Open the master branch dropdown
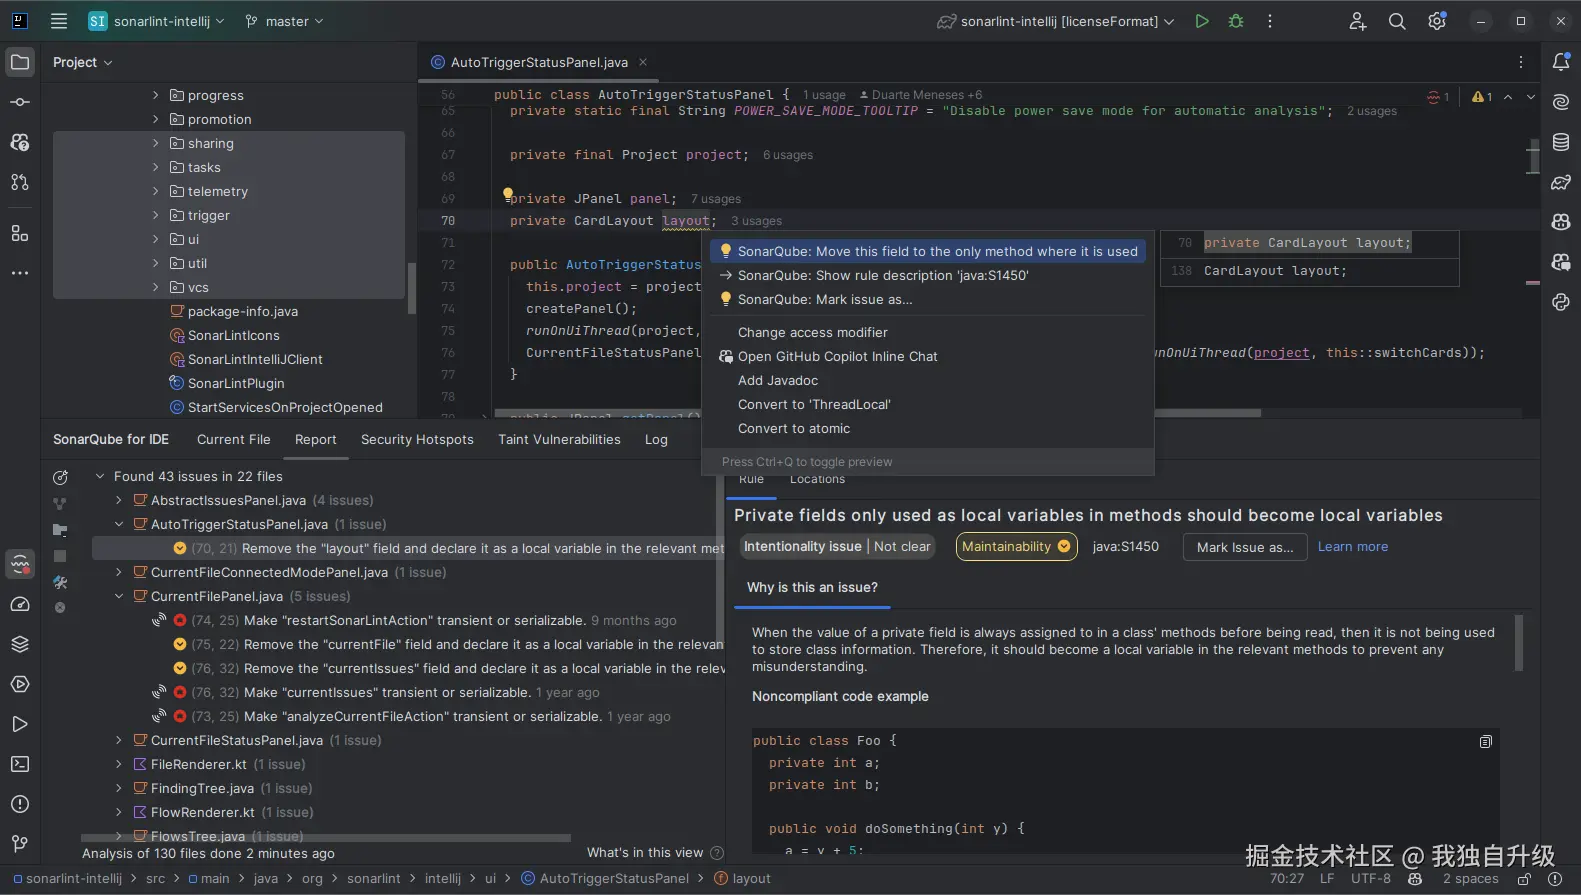The image size is (1581, 895). tap(285, 21)
